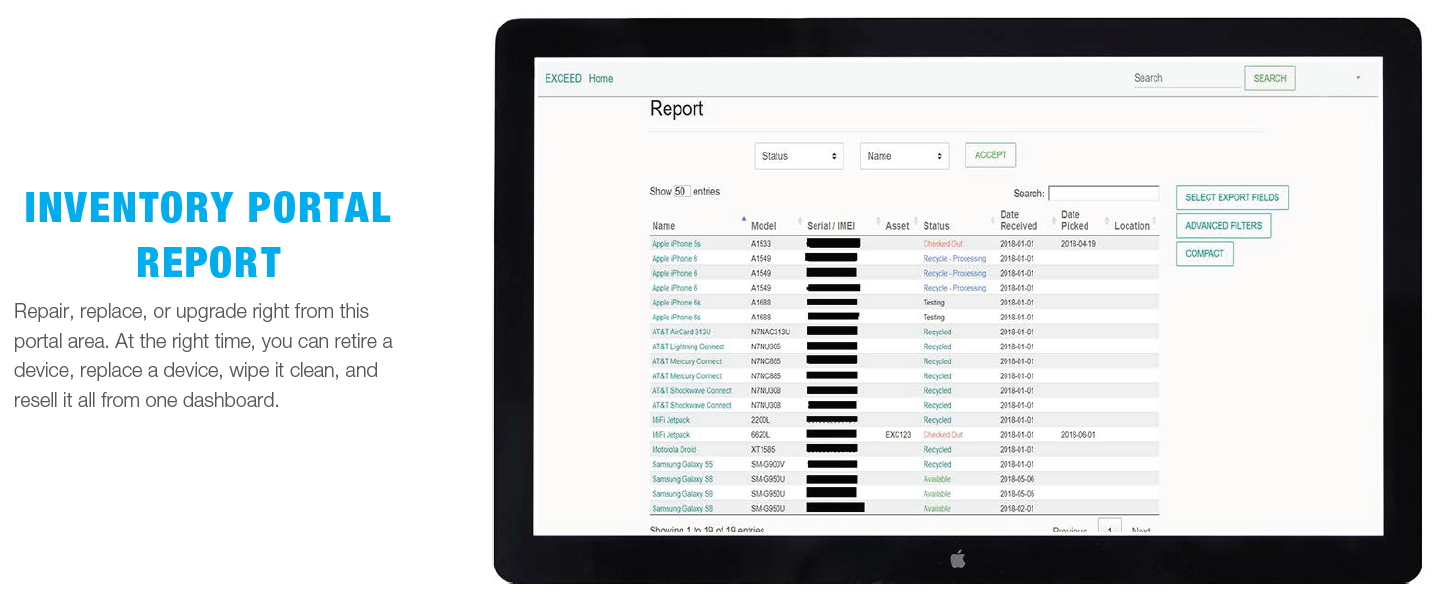Viewport: 1438px width, 602px height.
Task: Click Checked Out status for iPhone 5s
Action: pyautogui.click(x=943, y=244)
